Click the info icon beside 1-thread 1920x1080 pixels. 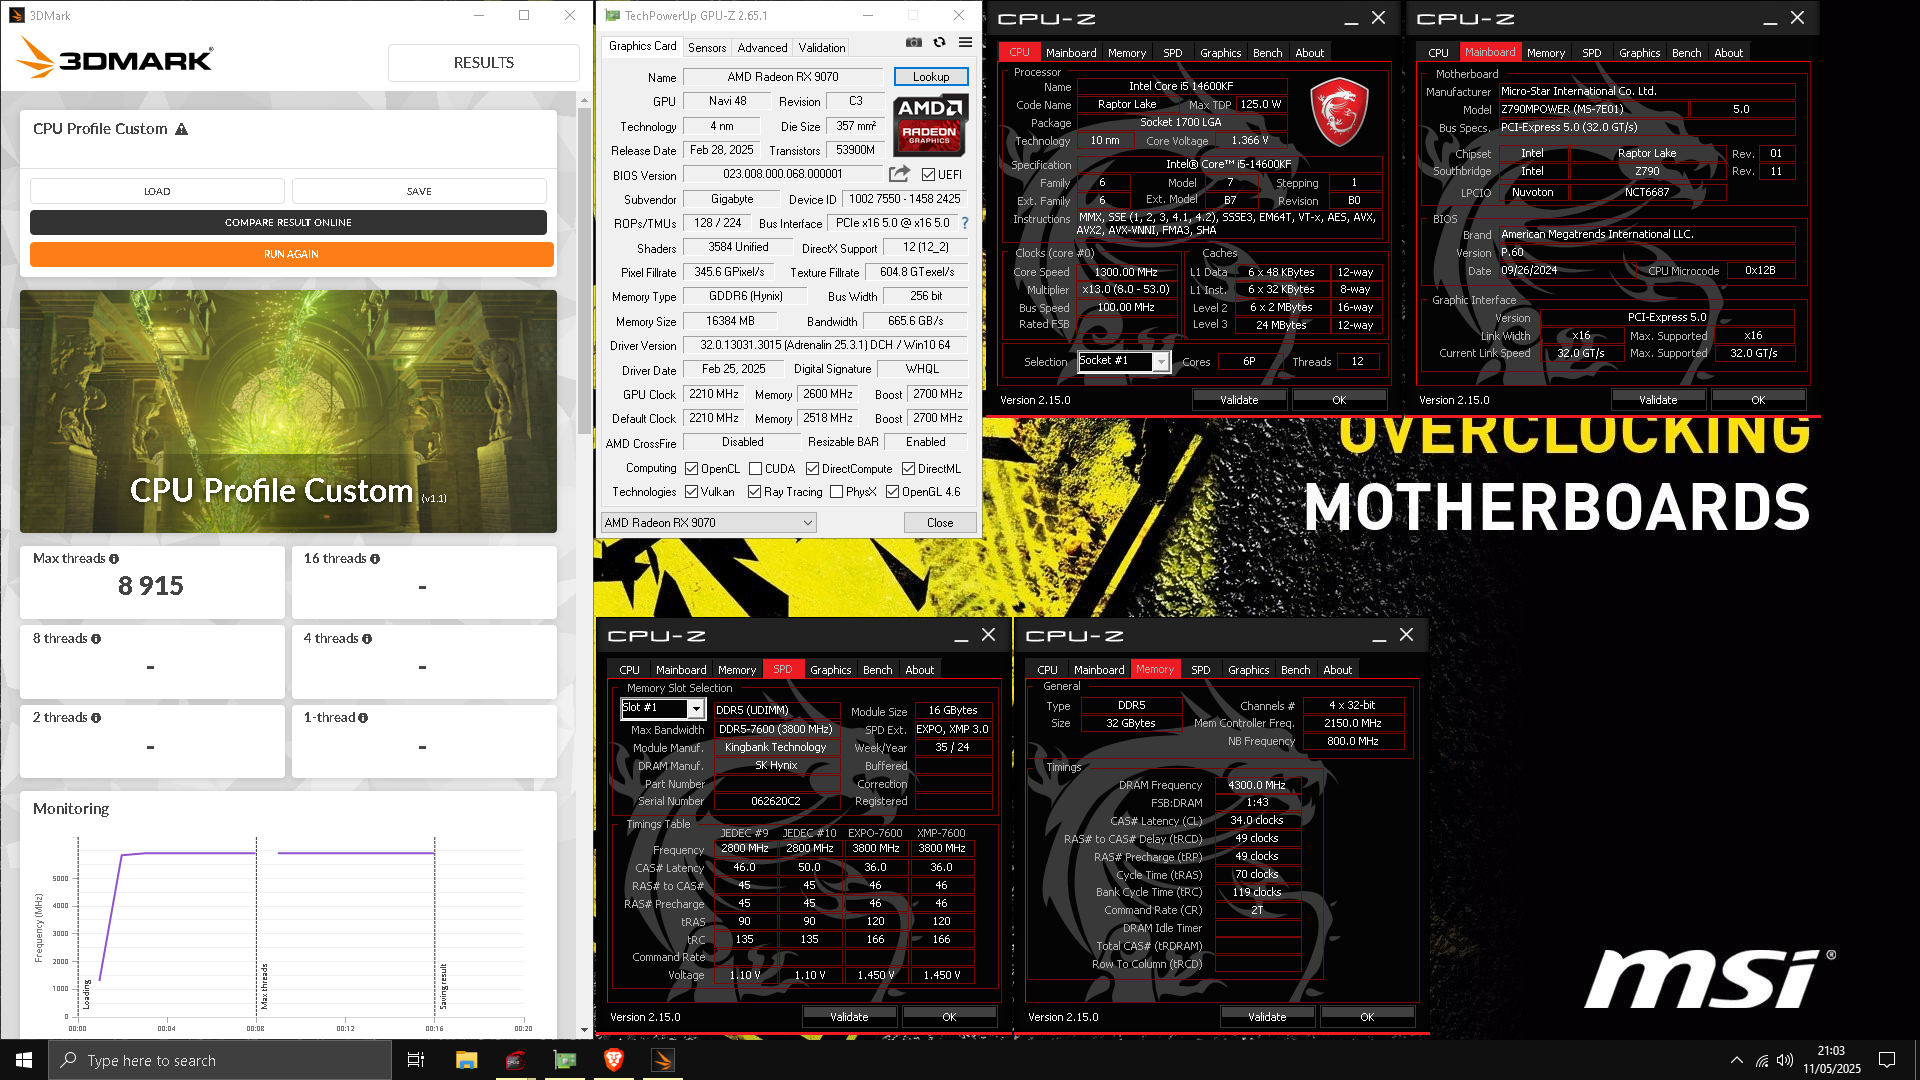tap(363, 718)
